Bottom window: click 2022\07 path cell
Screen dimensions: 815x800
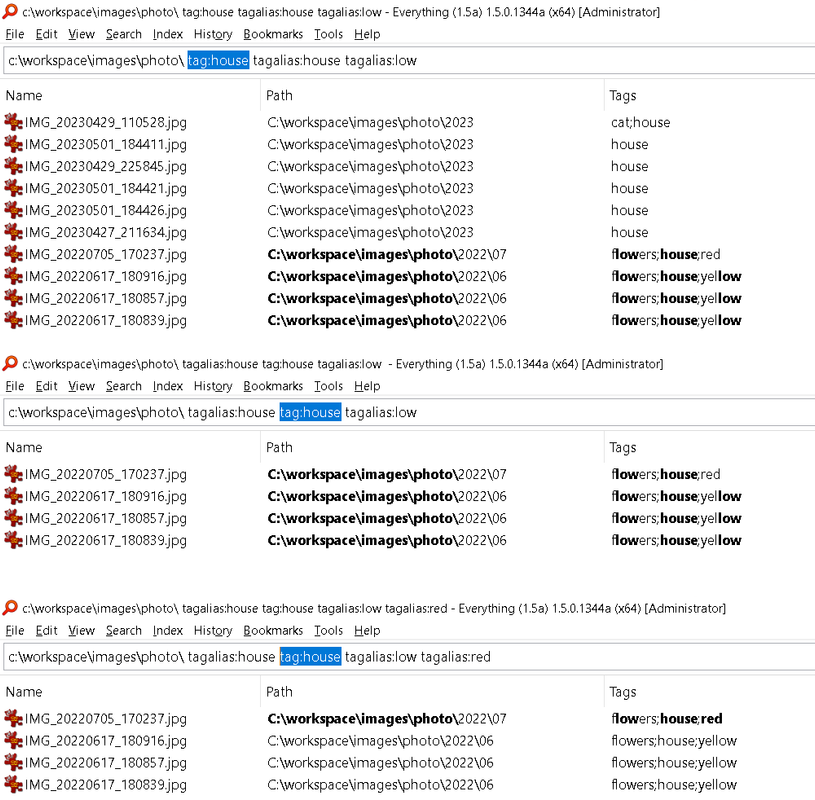tap(387, 718)
